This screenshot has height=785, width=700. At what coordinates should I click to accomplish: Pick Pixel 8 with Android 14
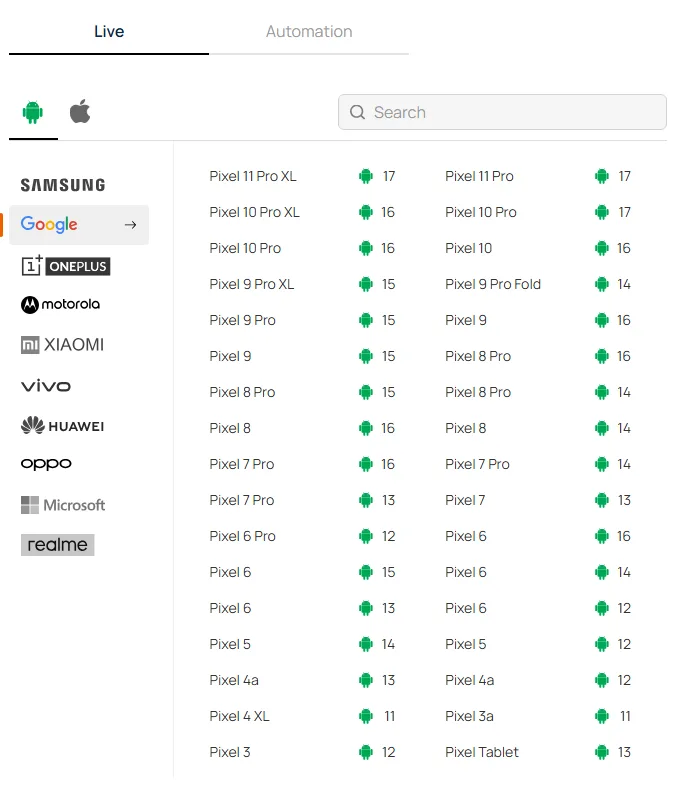tap(466, 429)
